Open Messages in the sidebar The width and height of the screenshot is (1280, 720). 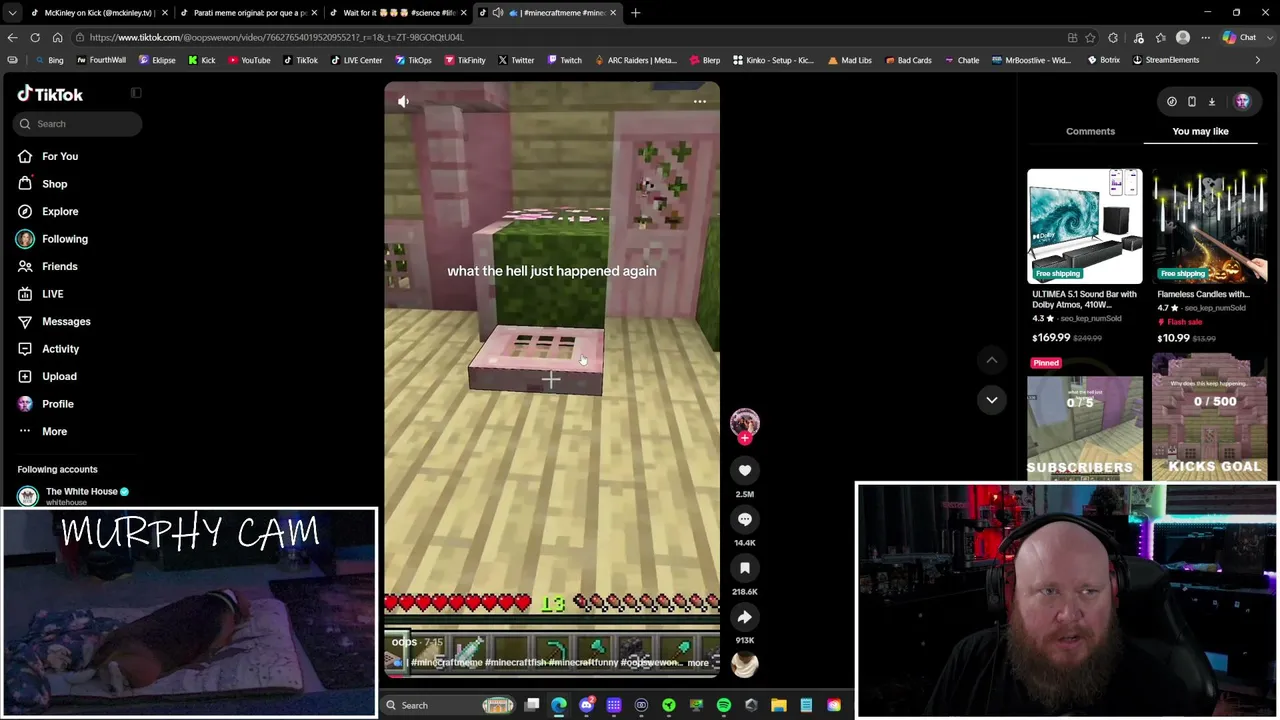pyautogui.click(x=66, y=321)
